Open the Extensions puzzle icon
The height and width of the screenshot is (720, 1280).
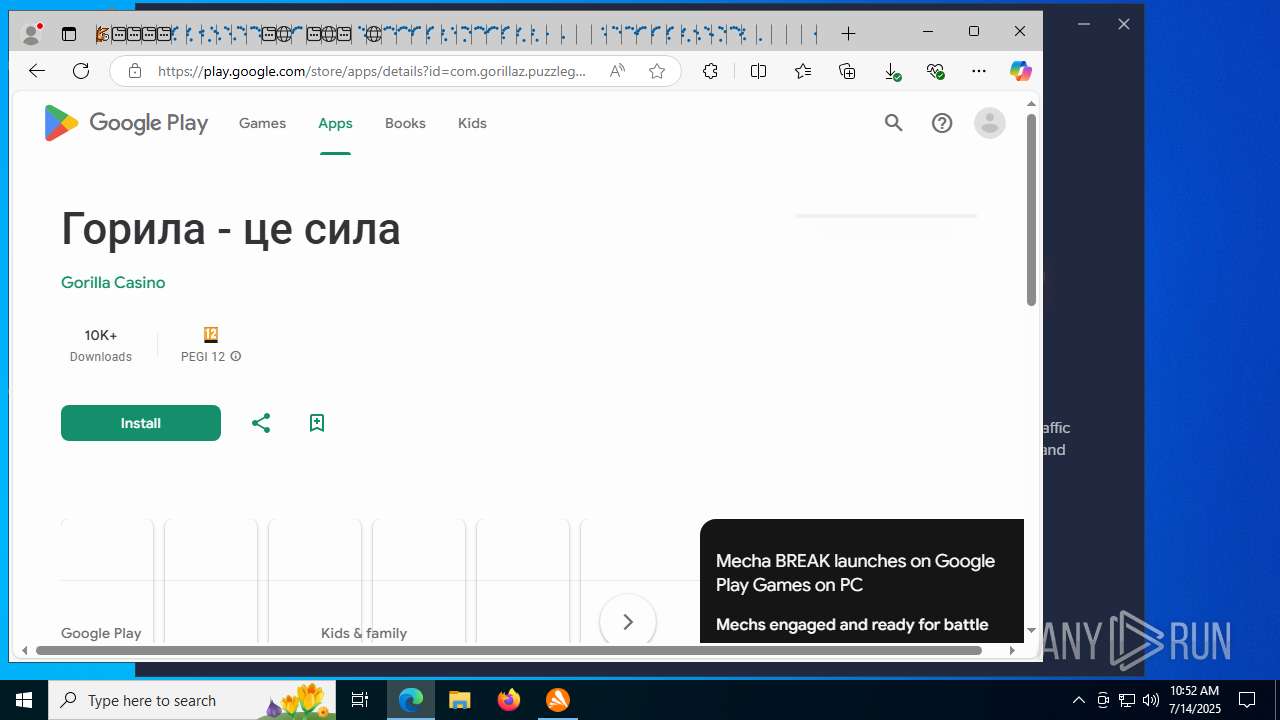(x=710, y=71)
